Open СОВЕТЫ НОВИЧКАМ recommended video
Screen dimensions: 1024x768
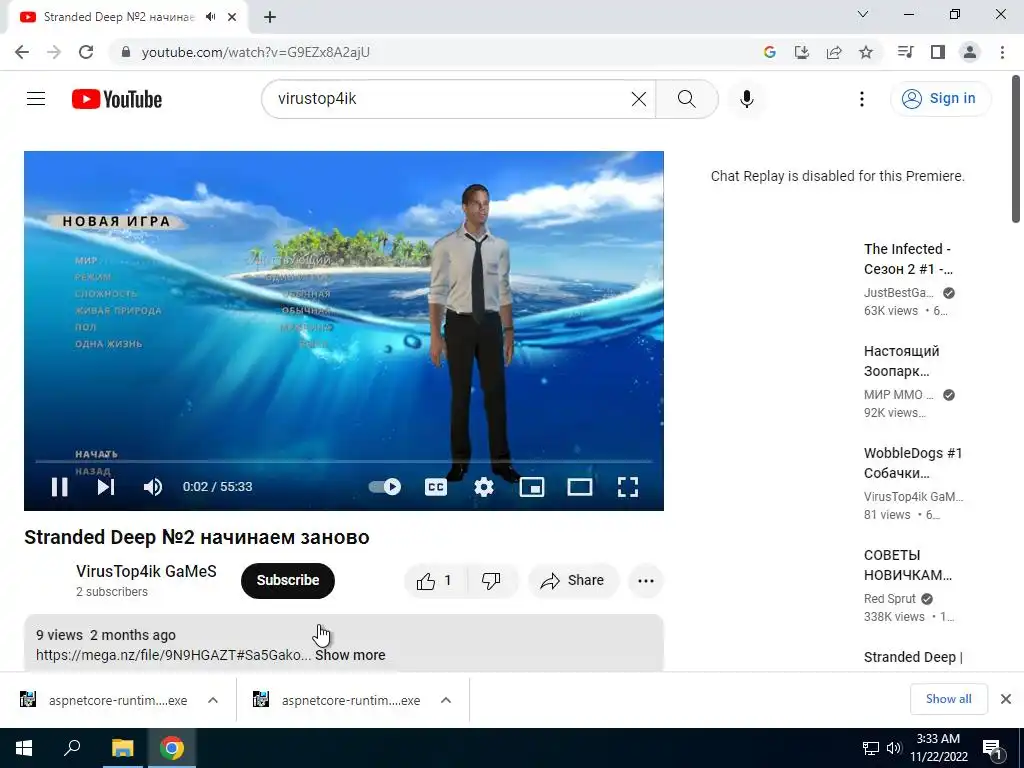pyautogui.click(x=908, y=565)
